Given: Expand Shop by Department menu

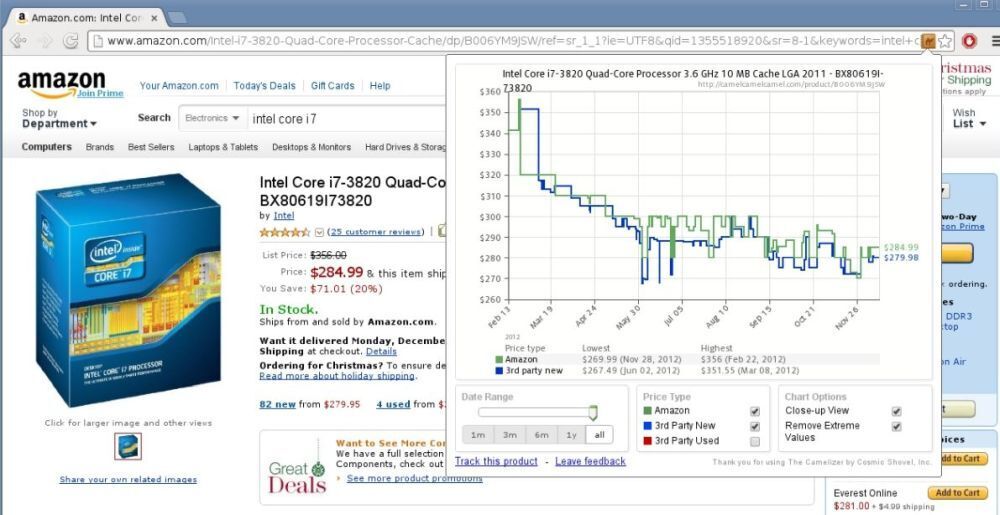Looking at the screenshot, I should (x=59, y=118).
